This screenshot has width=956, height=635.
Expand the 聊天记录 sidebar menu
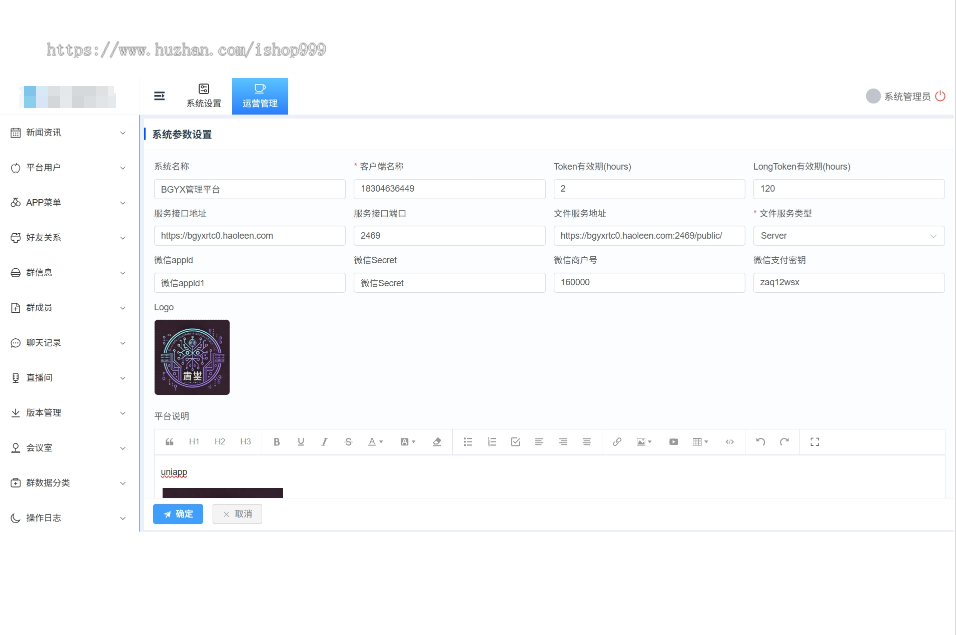(69, 342)
